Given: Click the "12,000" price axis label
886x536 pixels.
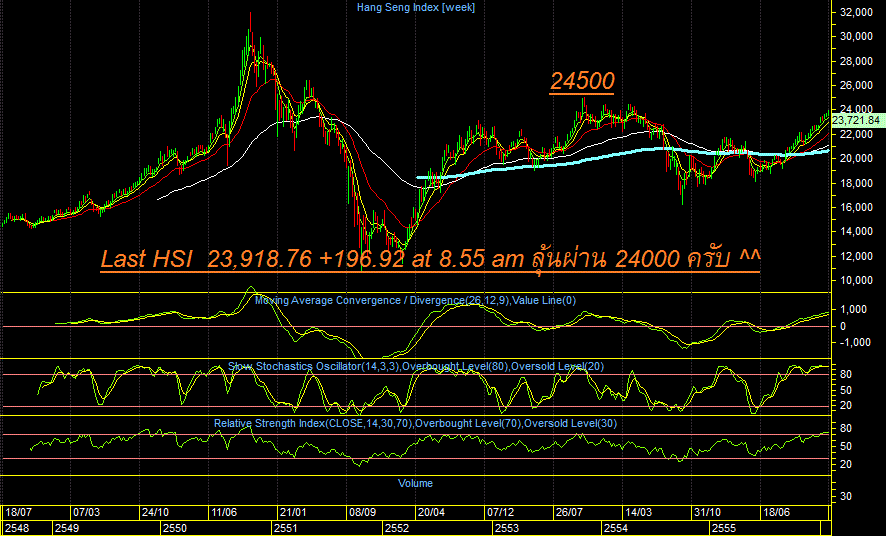Looking at the screenshot, I should [857, 256].
